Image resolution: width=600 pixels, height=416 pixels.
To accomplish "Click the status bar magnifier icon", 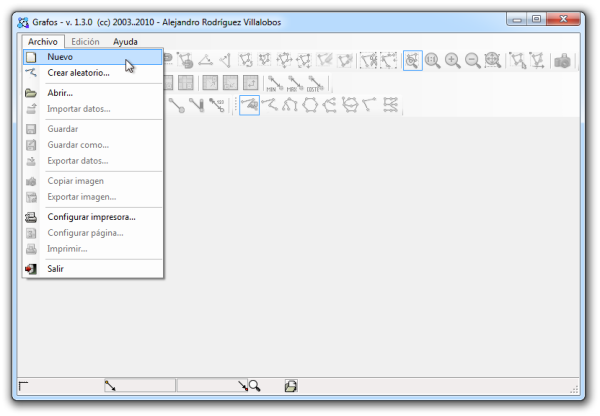I will (254, 386).
